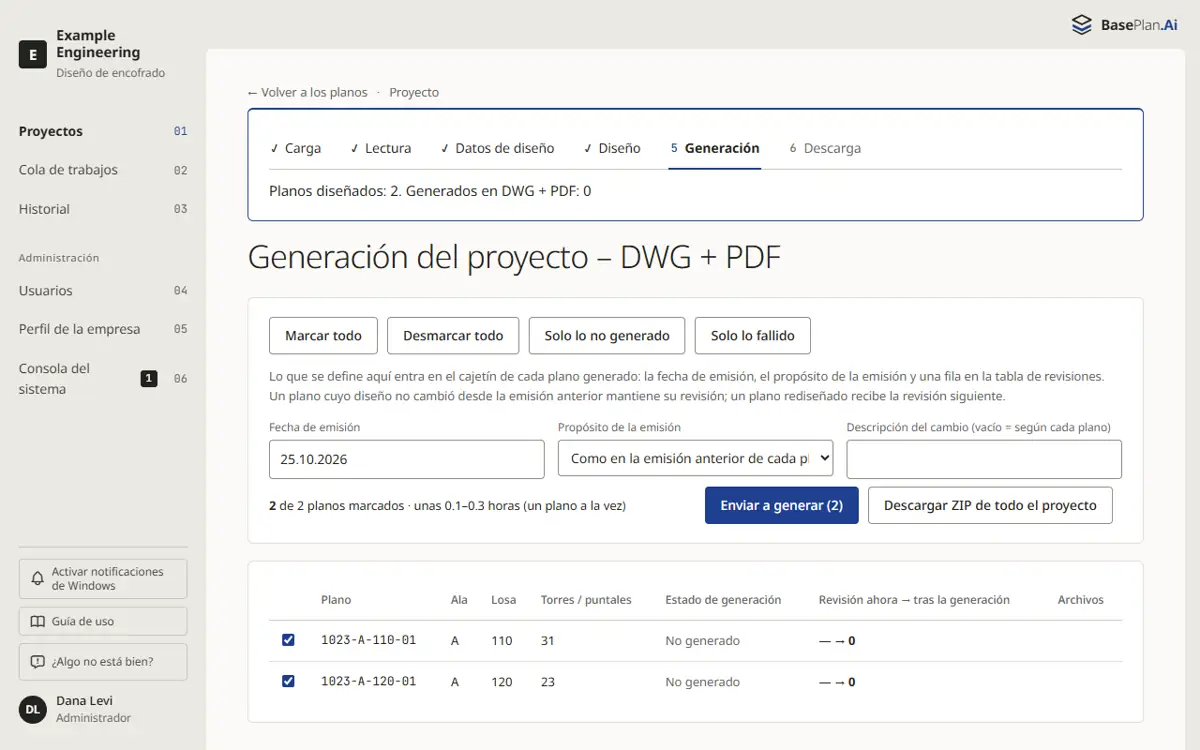Open the Guía de uso button
1200x750 pixels.
[x=103, y=621]
